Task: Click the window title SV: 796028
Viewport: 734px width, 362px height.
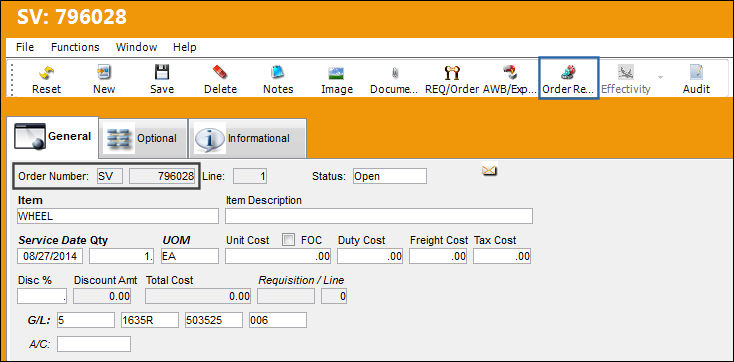Action: pyautogui.click(x=72, y=18)
